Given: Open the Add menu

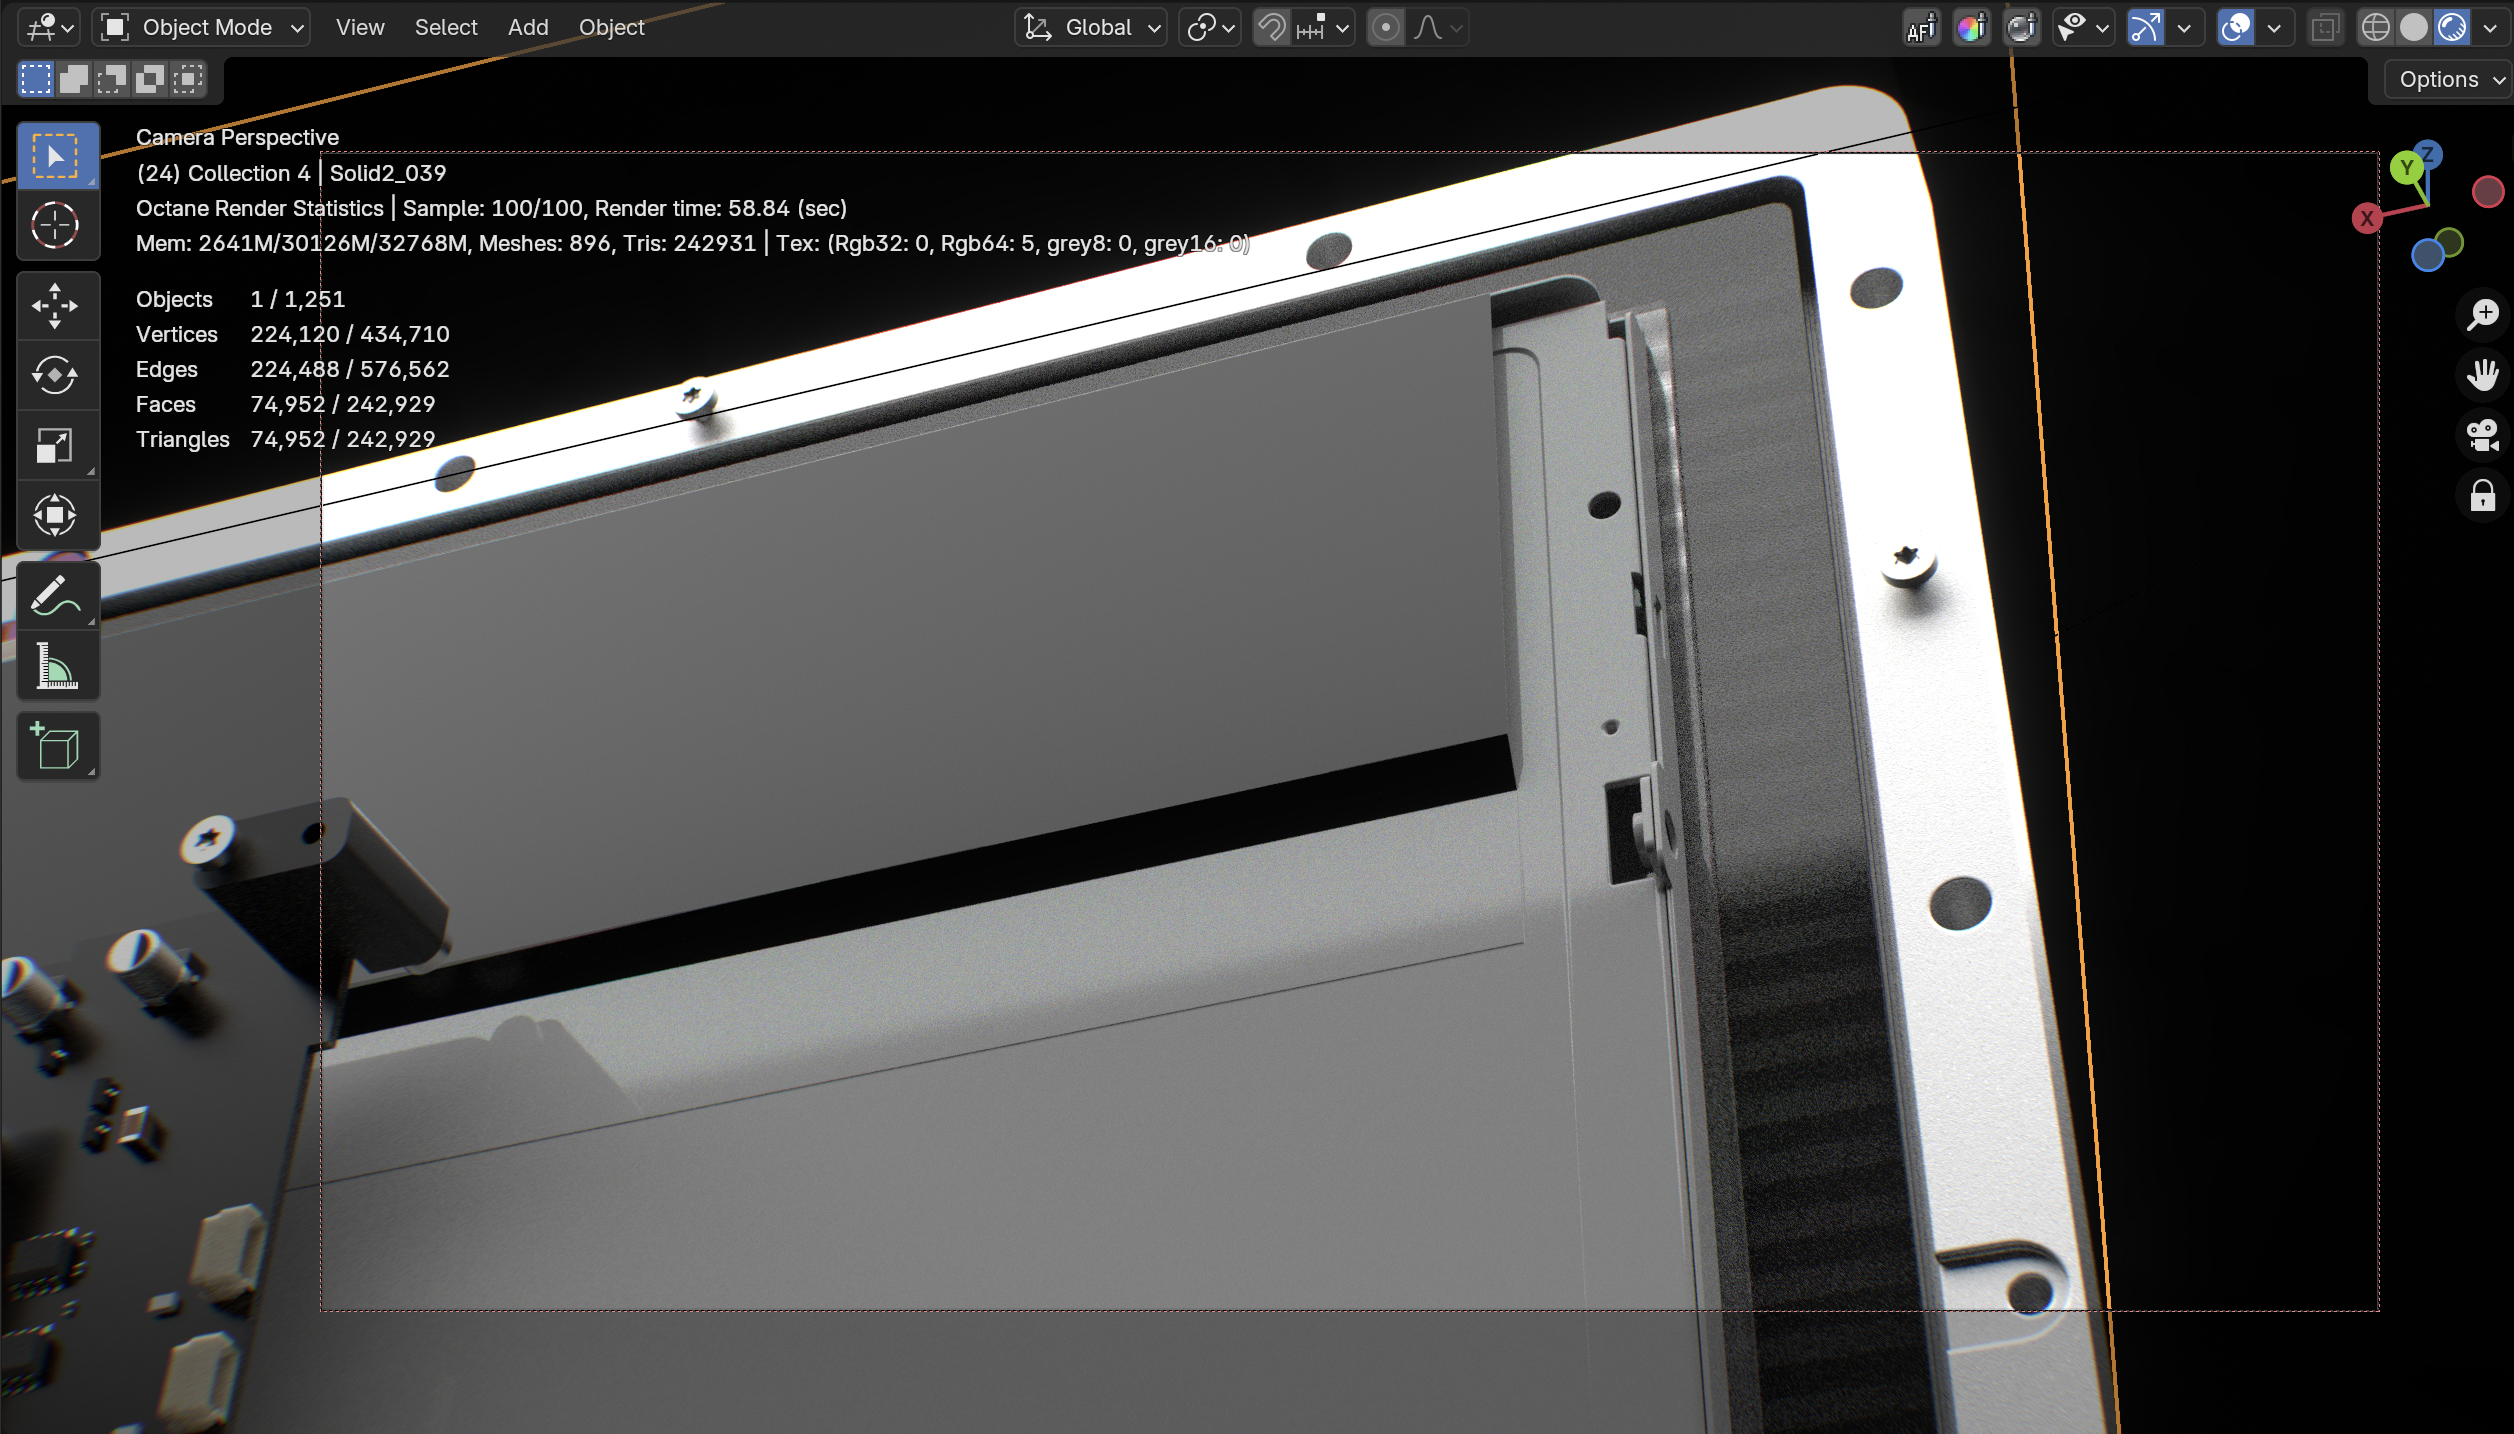Looking at the screenshot, I should point(528,28).
